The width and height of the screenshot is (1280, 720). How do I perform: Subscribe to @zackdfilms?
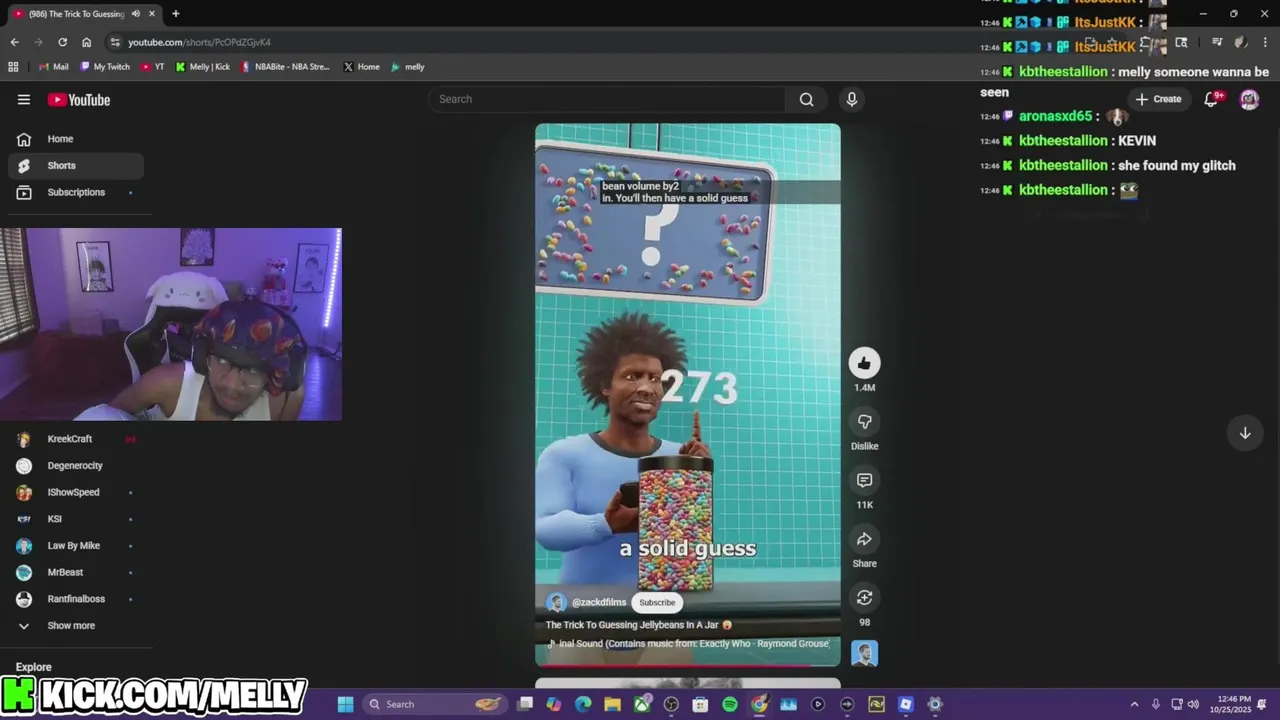[657, 602]
